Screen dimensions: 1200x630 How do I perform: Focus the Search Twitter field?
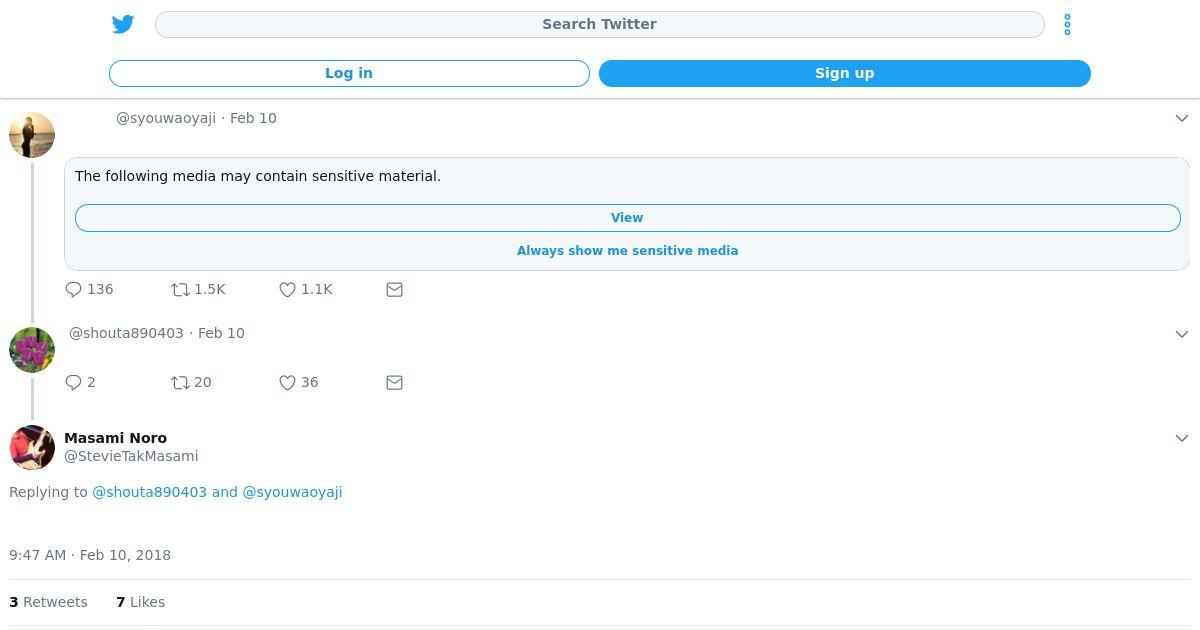(x=599, y=24)
